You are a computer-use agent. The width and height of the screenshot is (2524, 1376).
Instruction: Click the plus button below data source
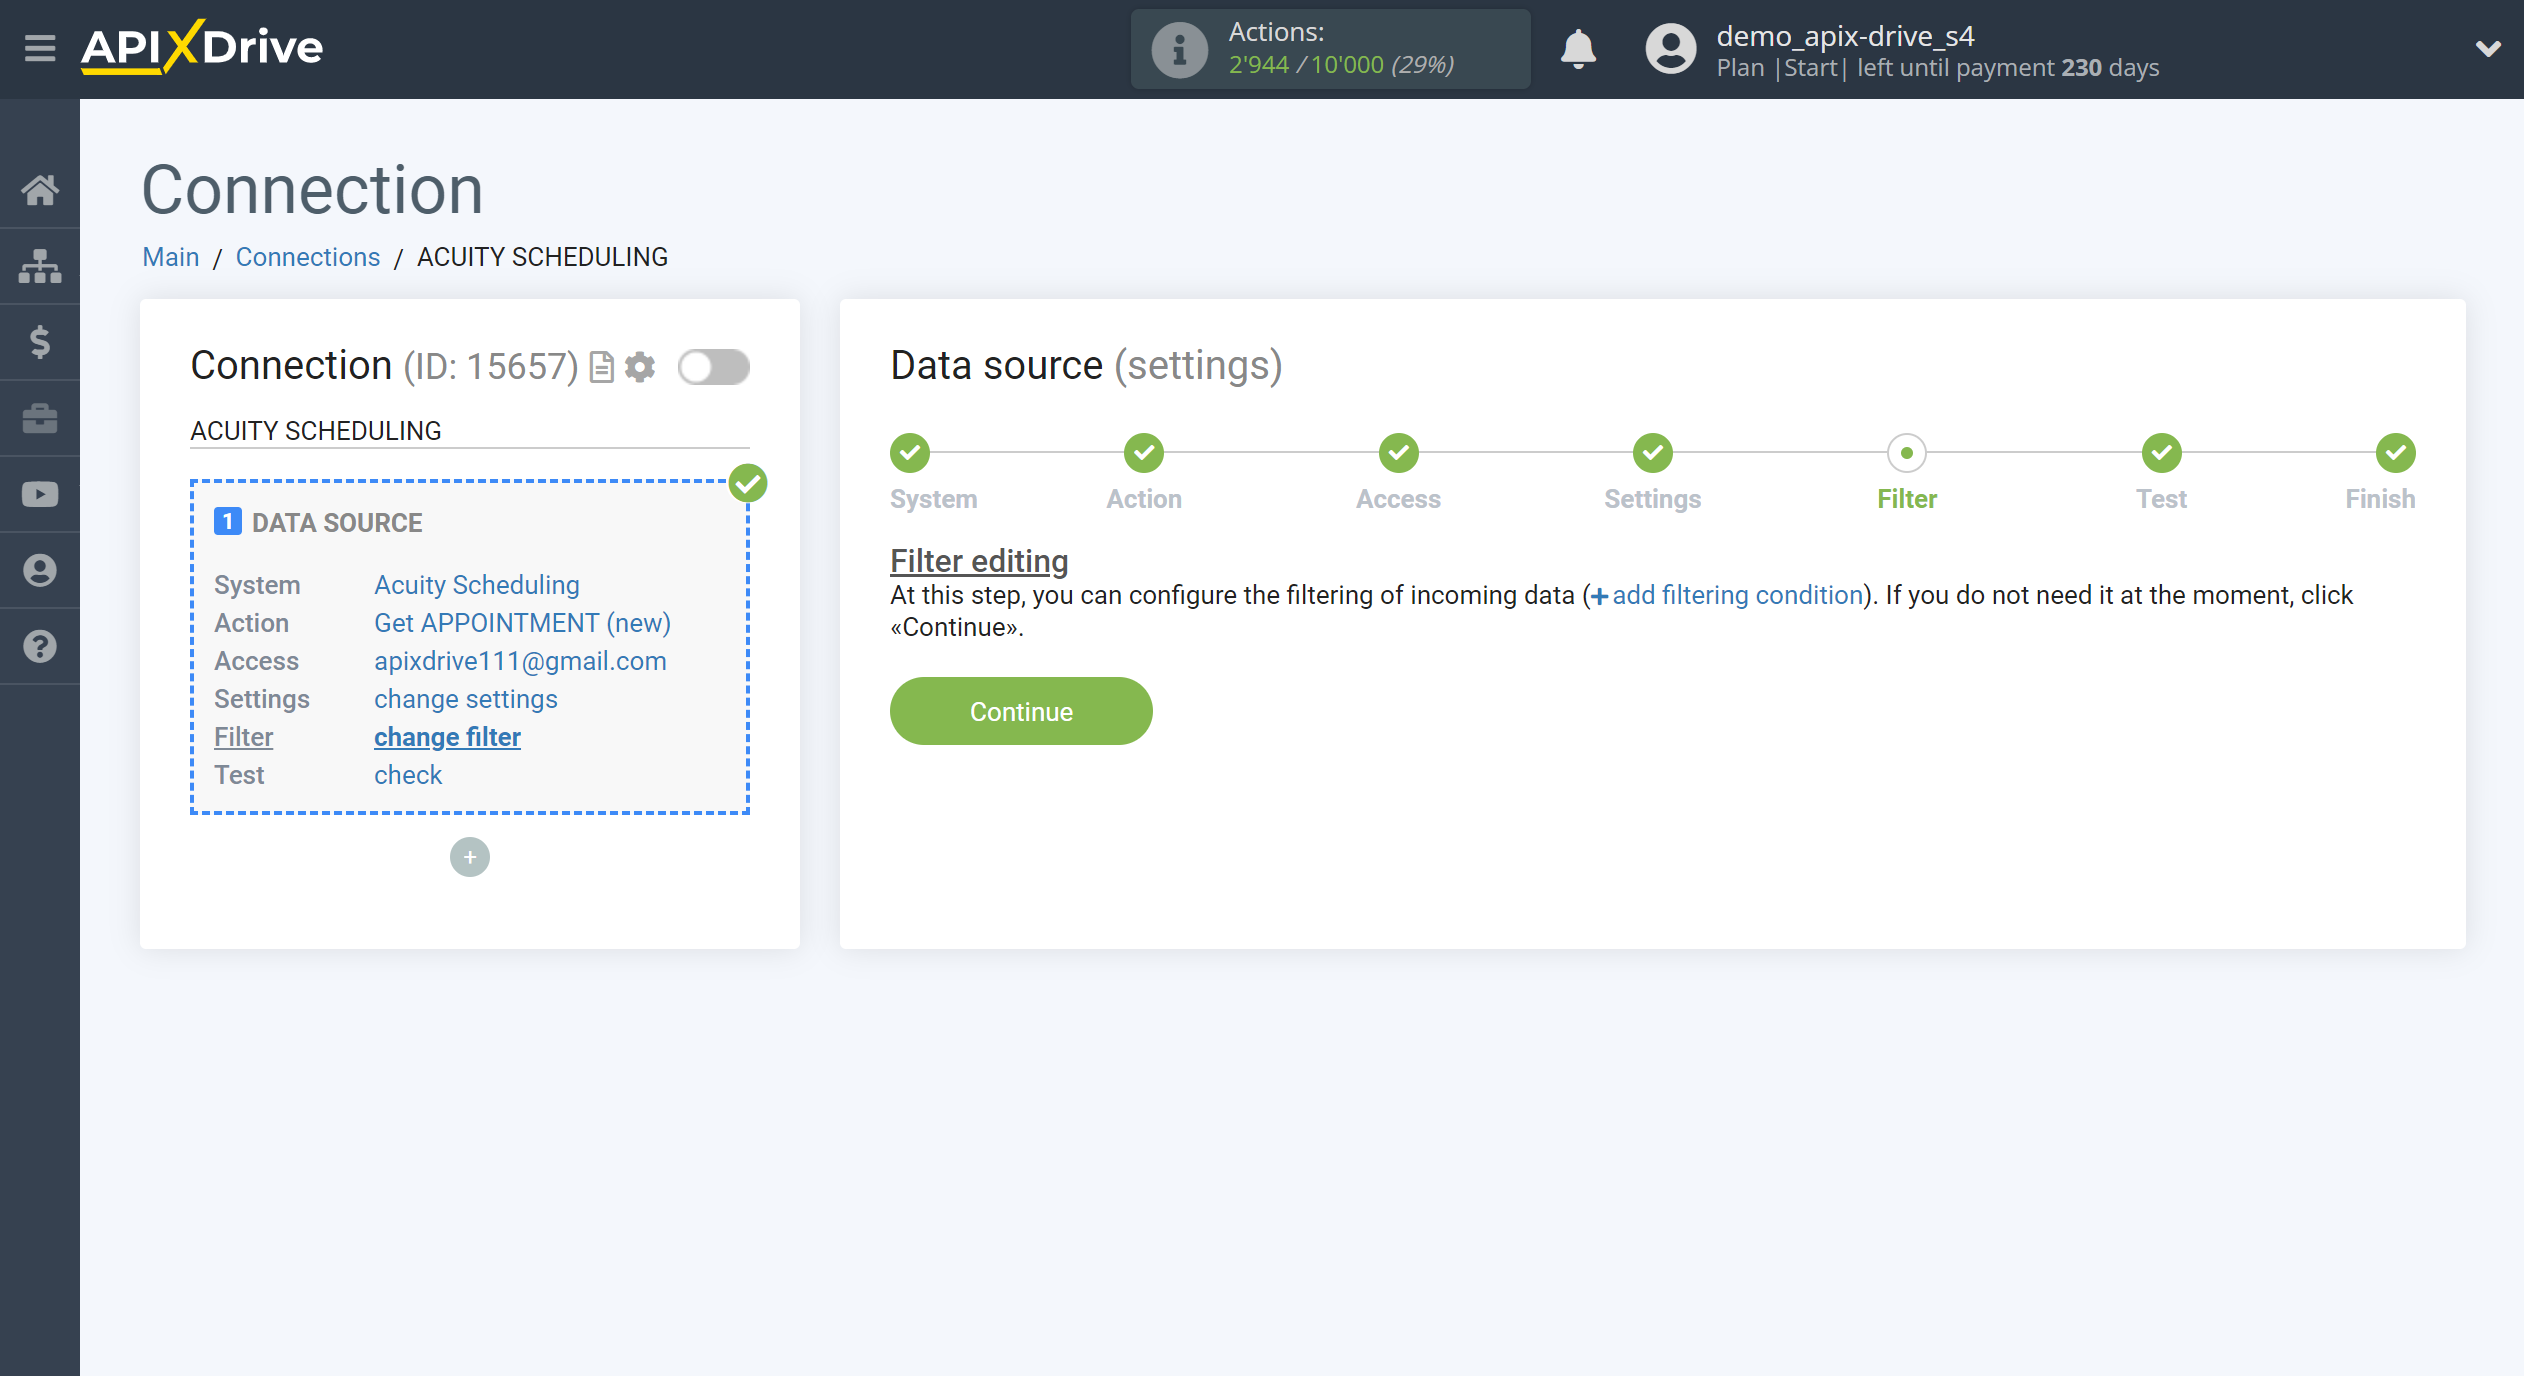(x=469, y=856)
